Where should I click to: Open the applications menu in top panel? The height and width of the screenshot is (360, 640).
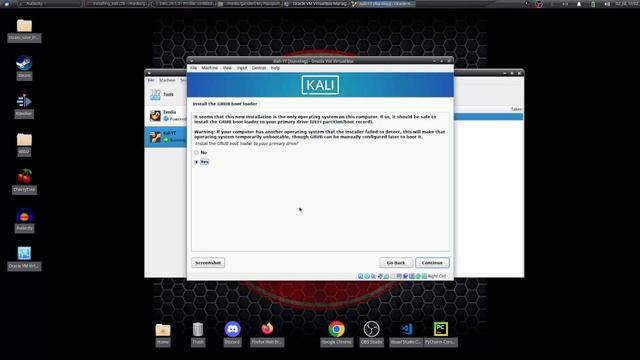tap(6, 4)
